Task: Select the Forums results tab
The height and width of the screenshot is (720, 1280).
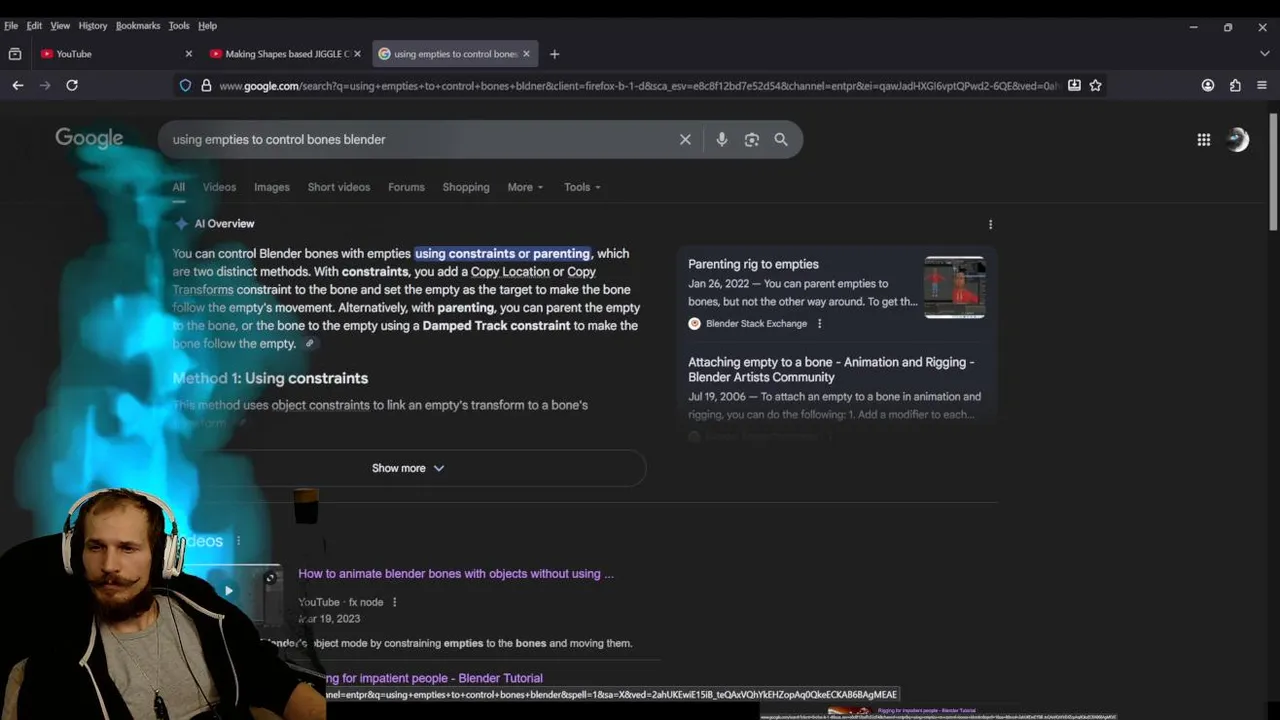Action: coord(406,187)
